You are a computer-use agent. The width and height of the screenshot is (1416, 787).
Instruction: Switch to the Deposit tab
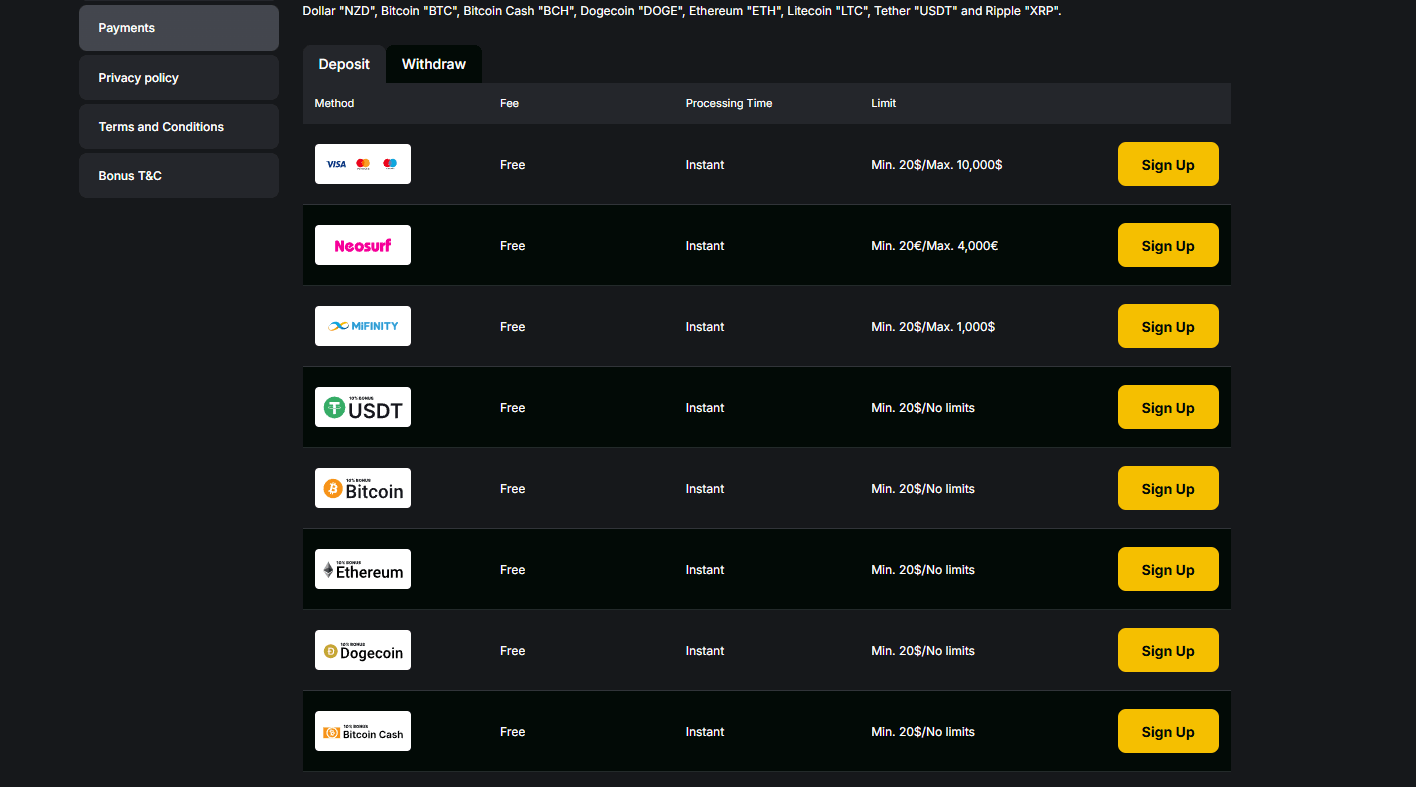click(344, 64)
